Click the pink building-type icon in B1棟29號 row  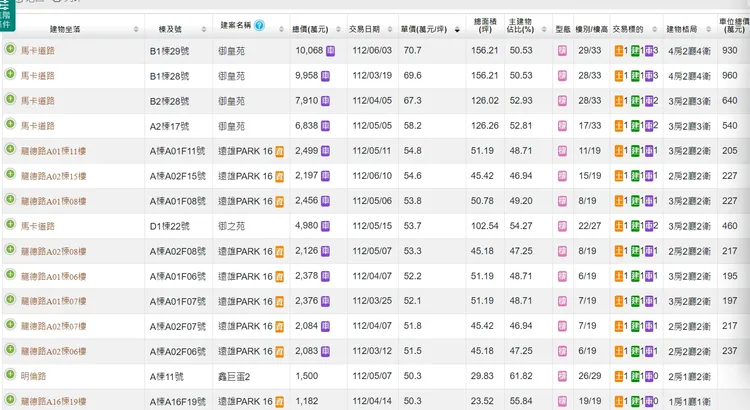[562, 51]
